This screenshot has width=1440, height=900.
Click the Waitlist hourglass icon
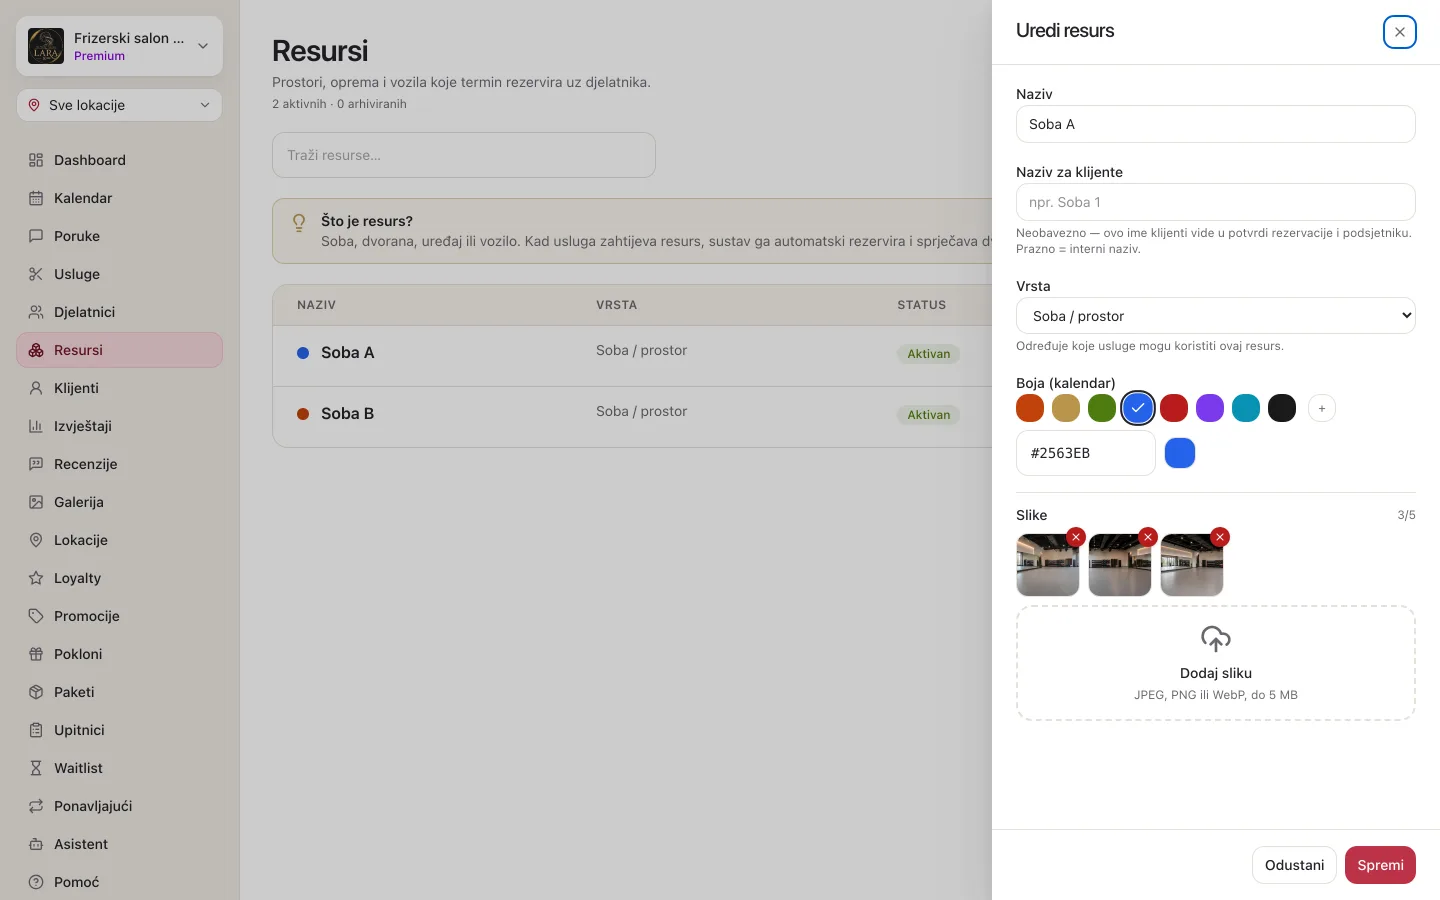[36, 768]
